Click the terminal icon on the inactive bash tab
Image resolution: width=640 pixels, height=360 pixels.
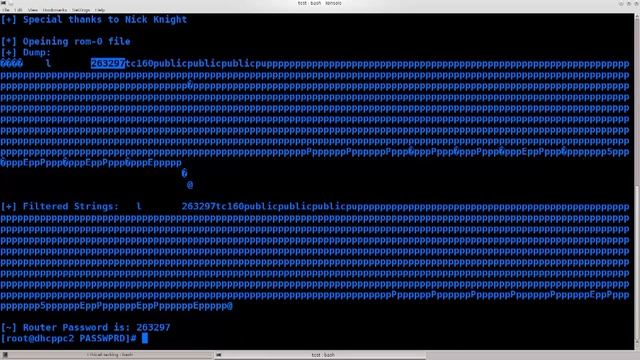tap(5, 355)
